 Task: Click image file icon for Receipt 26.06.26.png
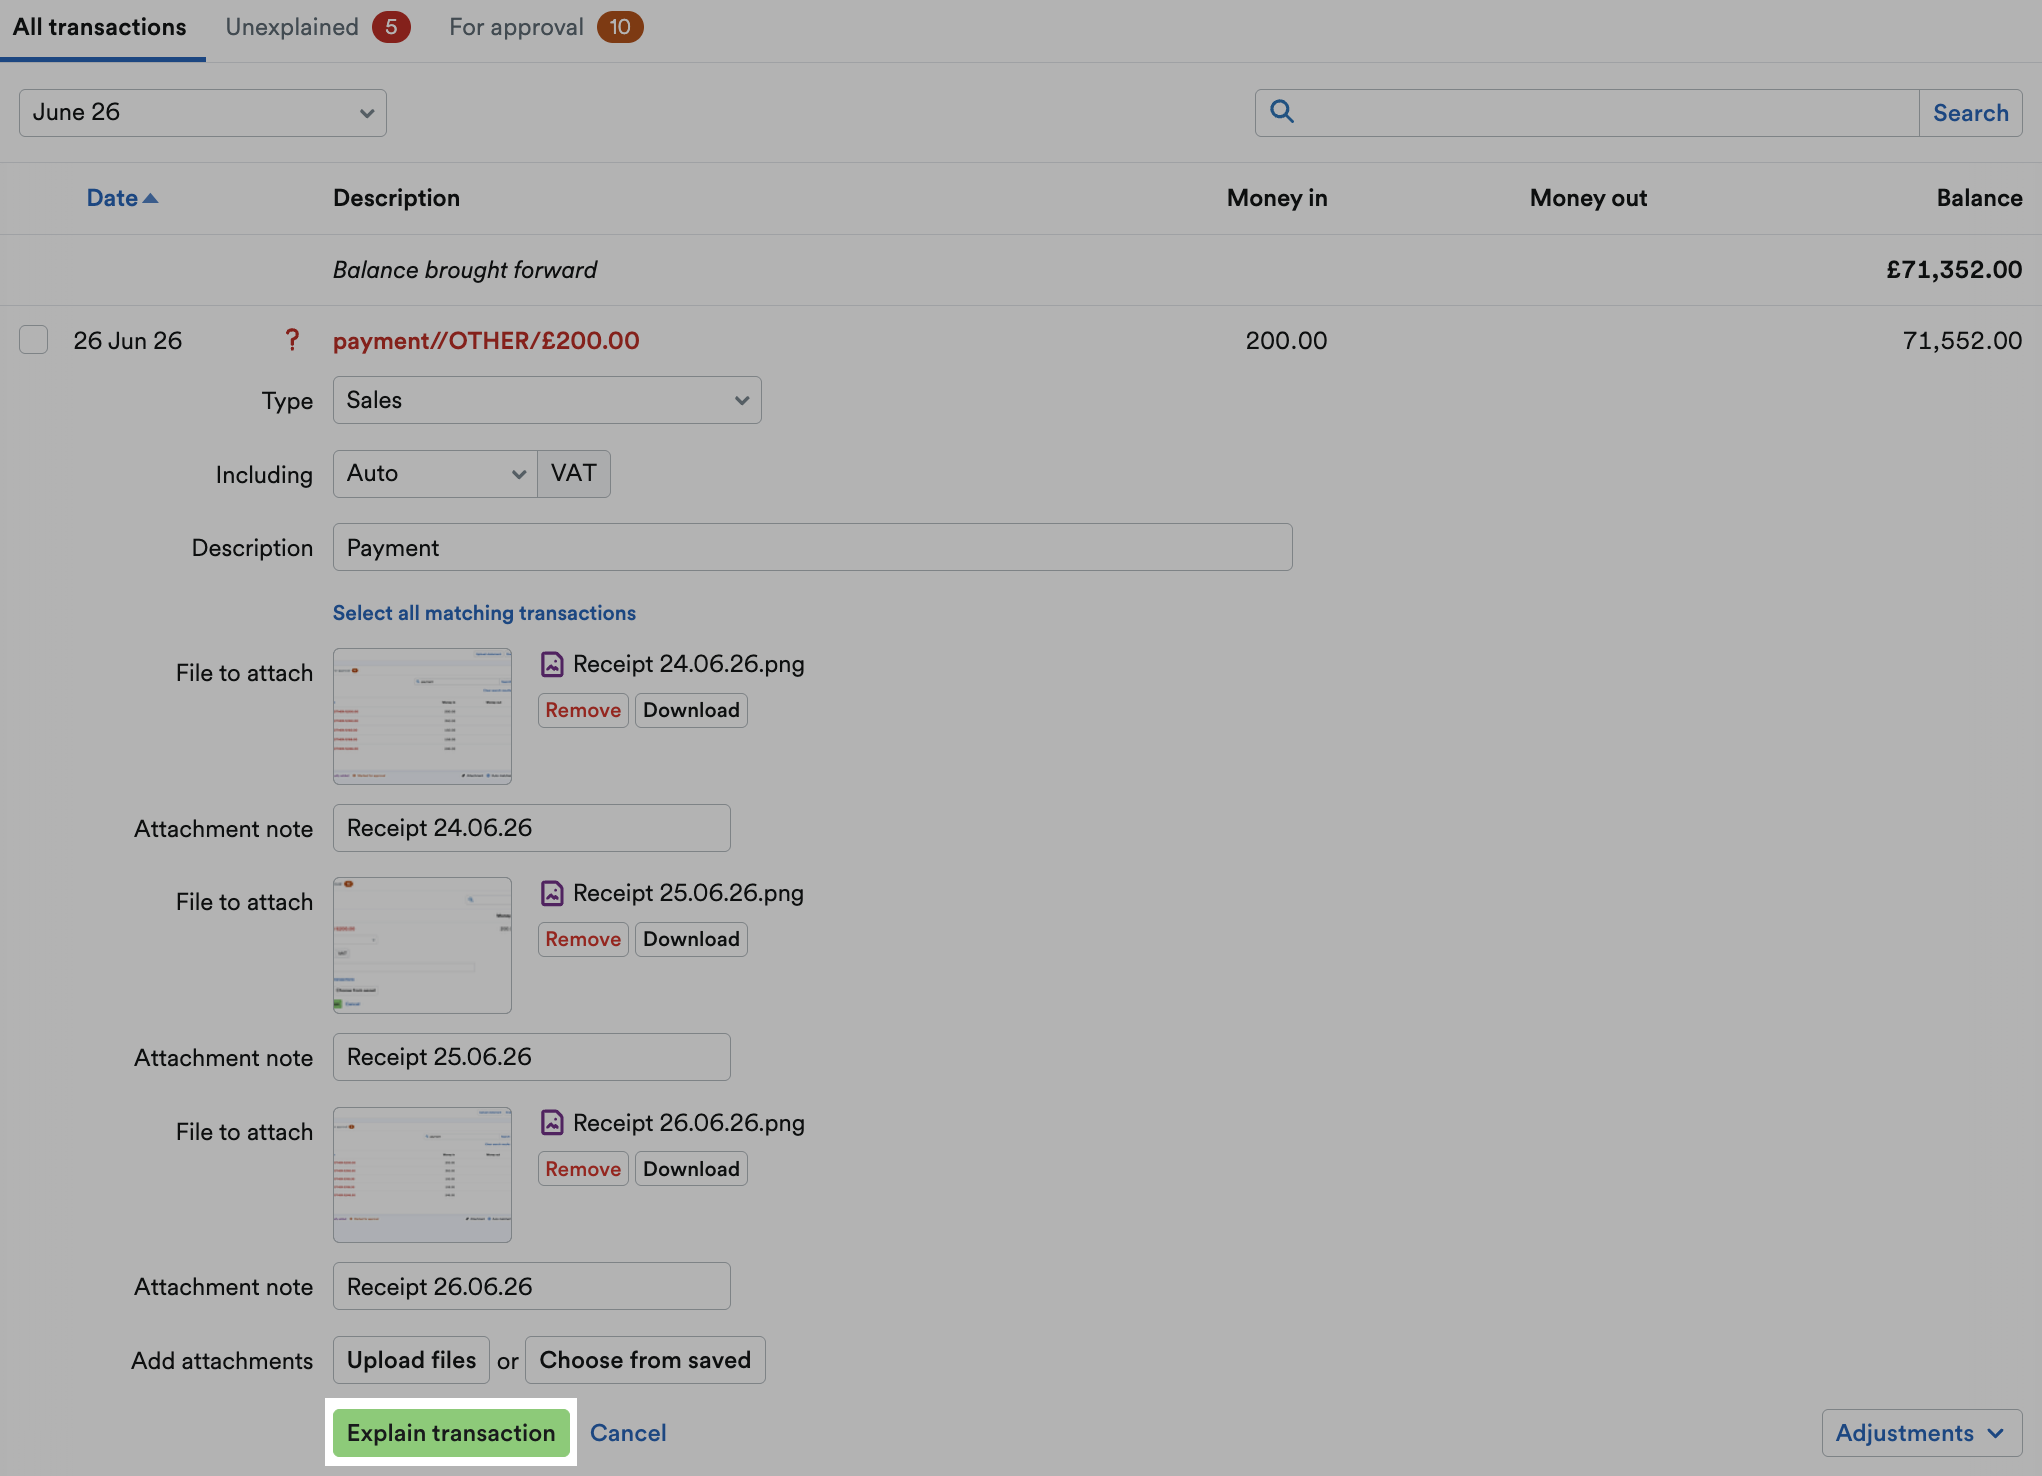click(x=552, y=1123)
